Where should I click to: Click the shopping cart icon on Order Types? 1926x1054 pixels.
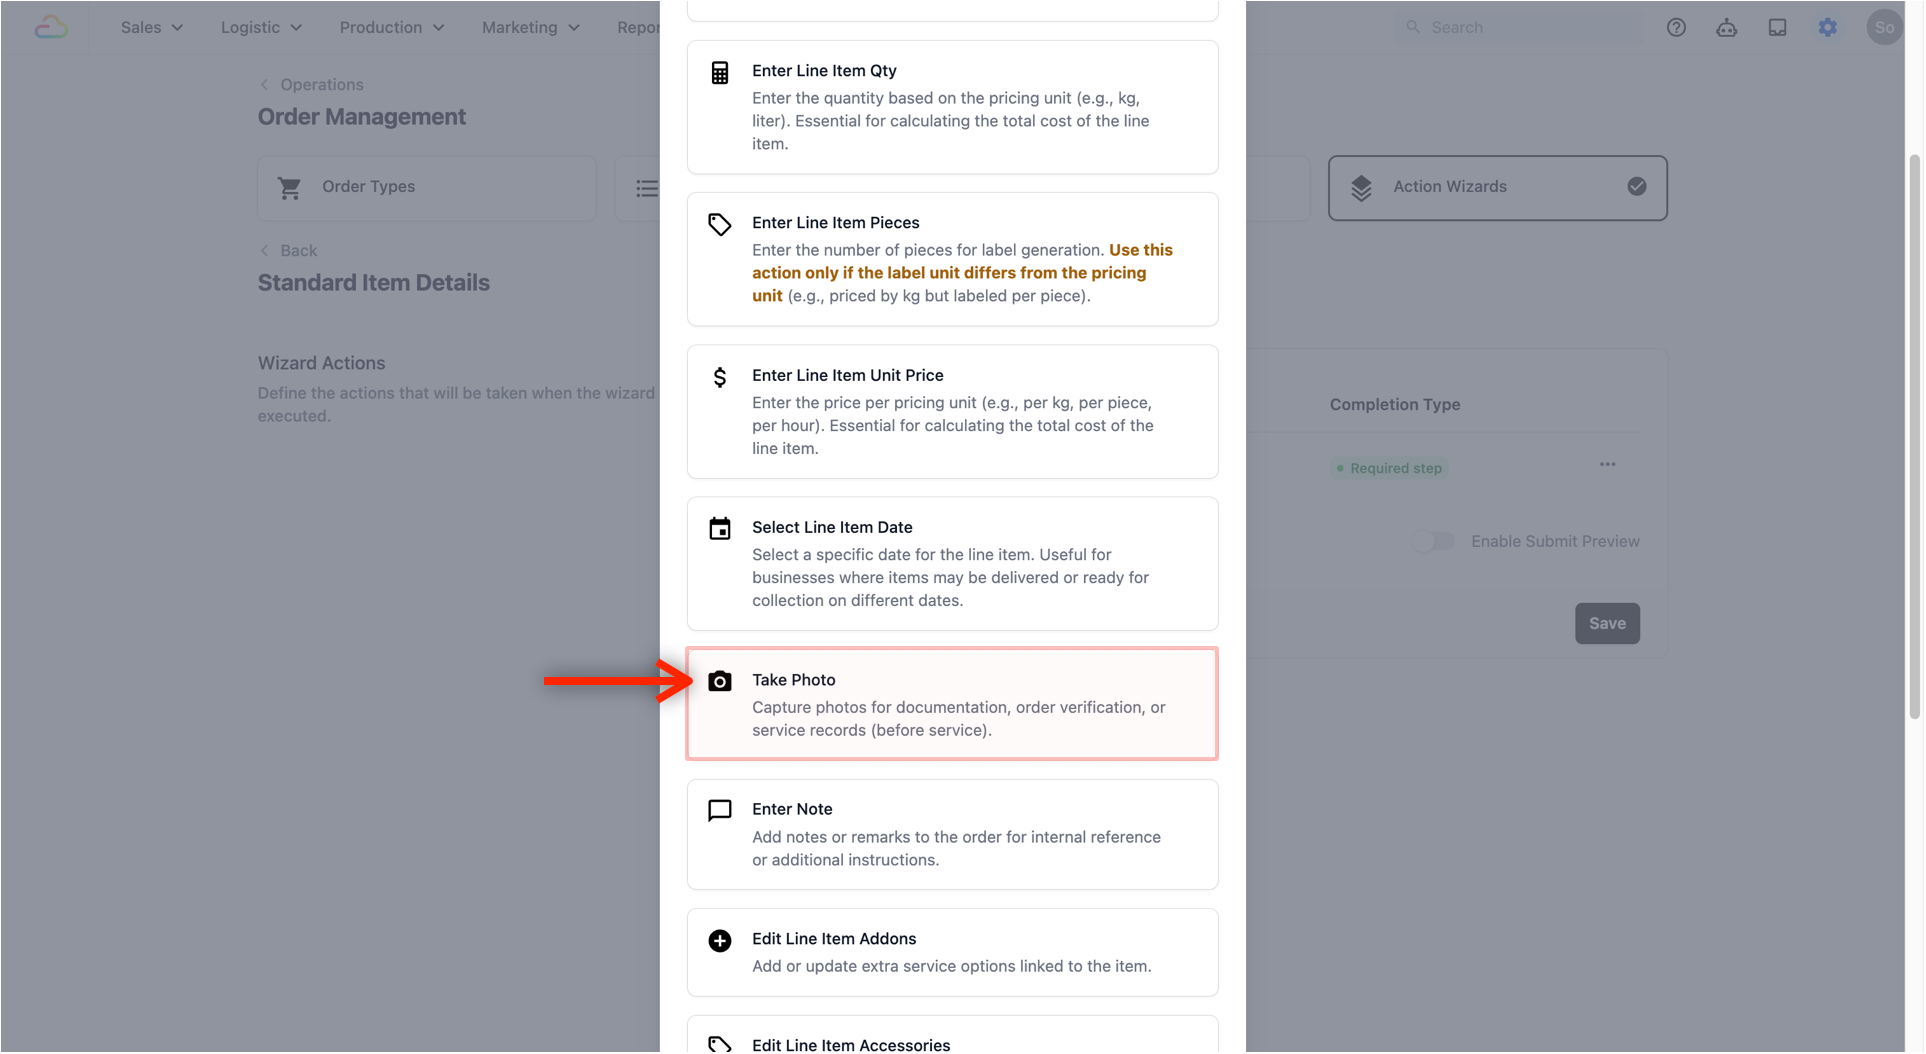(289, 188)
